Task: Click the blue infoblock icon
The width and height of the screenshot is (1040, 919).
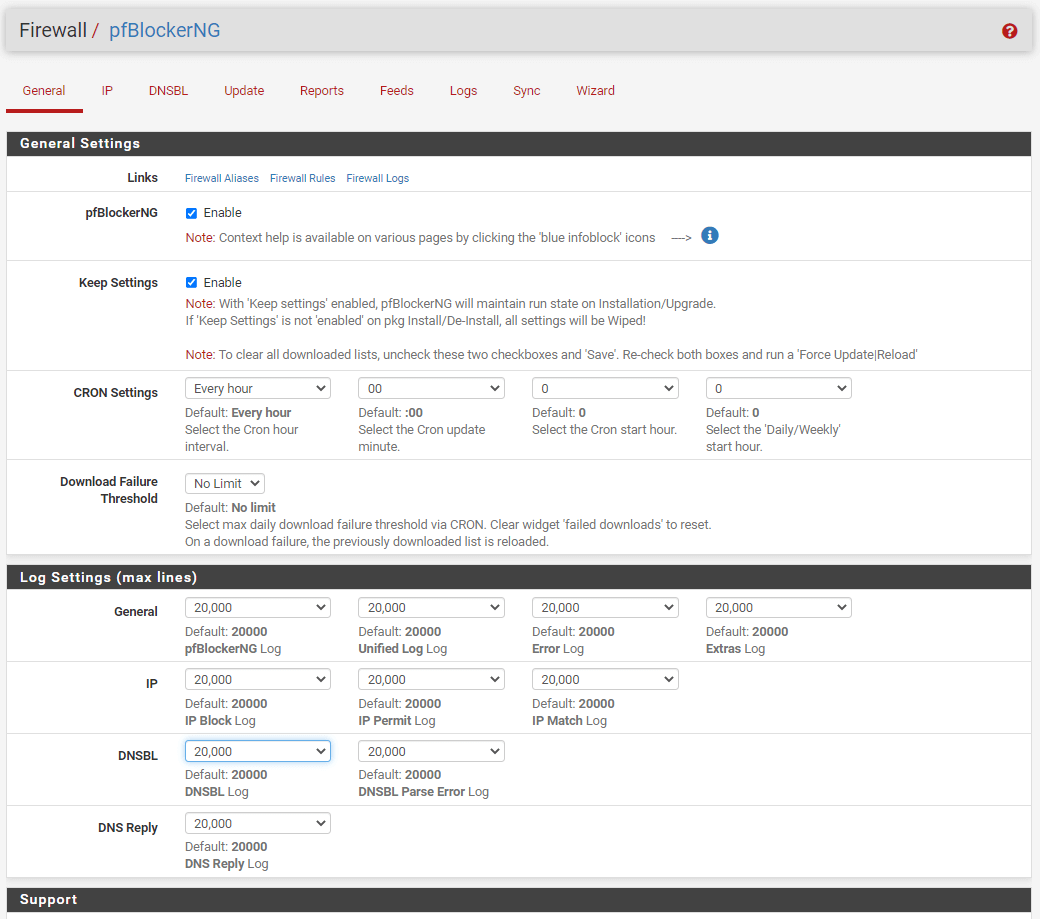Action: tap(710, 236)
